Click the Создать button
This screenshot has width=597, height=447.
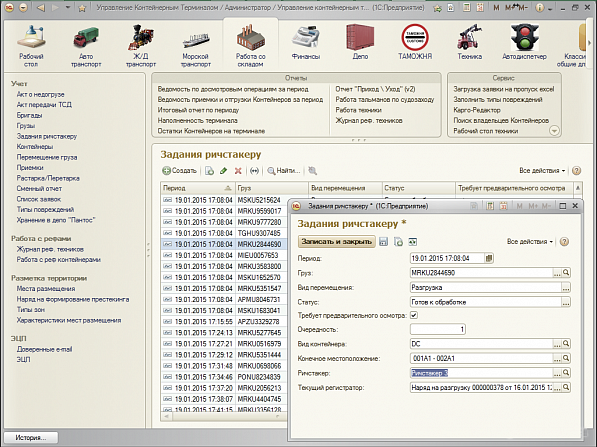coord(180,171)
